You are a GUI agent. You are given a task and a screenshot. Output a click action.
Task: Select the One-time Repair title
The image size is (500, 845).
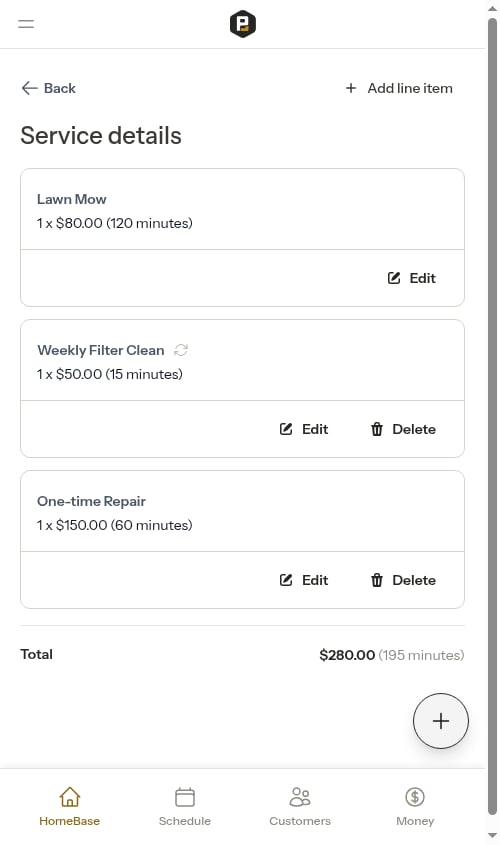[x=92, y=501]
